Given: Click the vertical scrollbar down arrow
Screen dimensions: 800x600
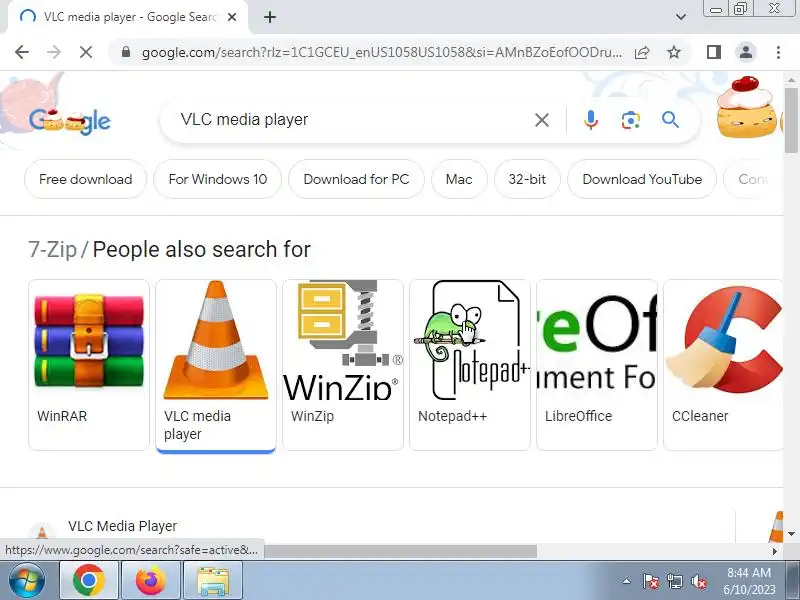Looking at the screenshot, I should tap(791, 534).
